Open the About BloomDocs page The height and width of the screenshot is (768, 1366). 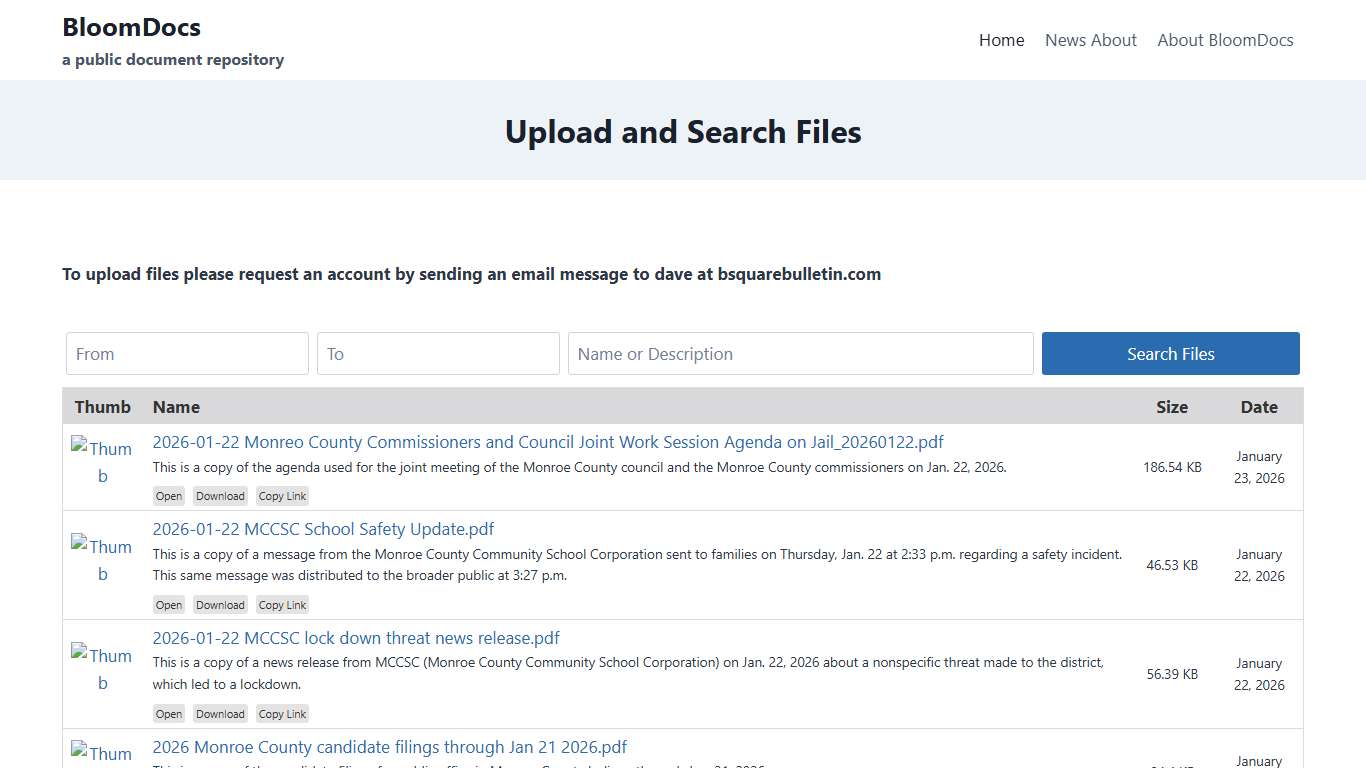pos(1225,40)
